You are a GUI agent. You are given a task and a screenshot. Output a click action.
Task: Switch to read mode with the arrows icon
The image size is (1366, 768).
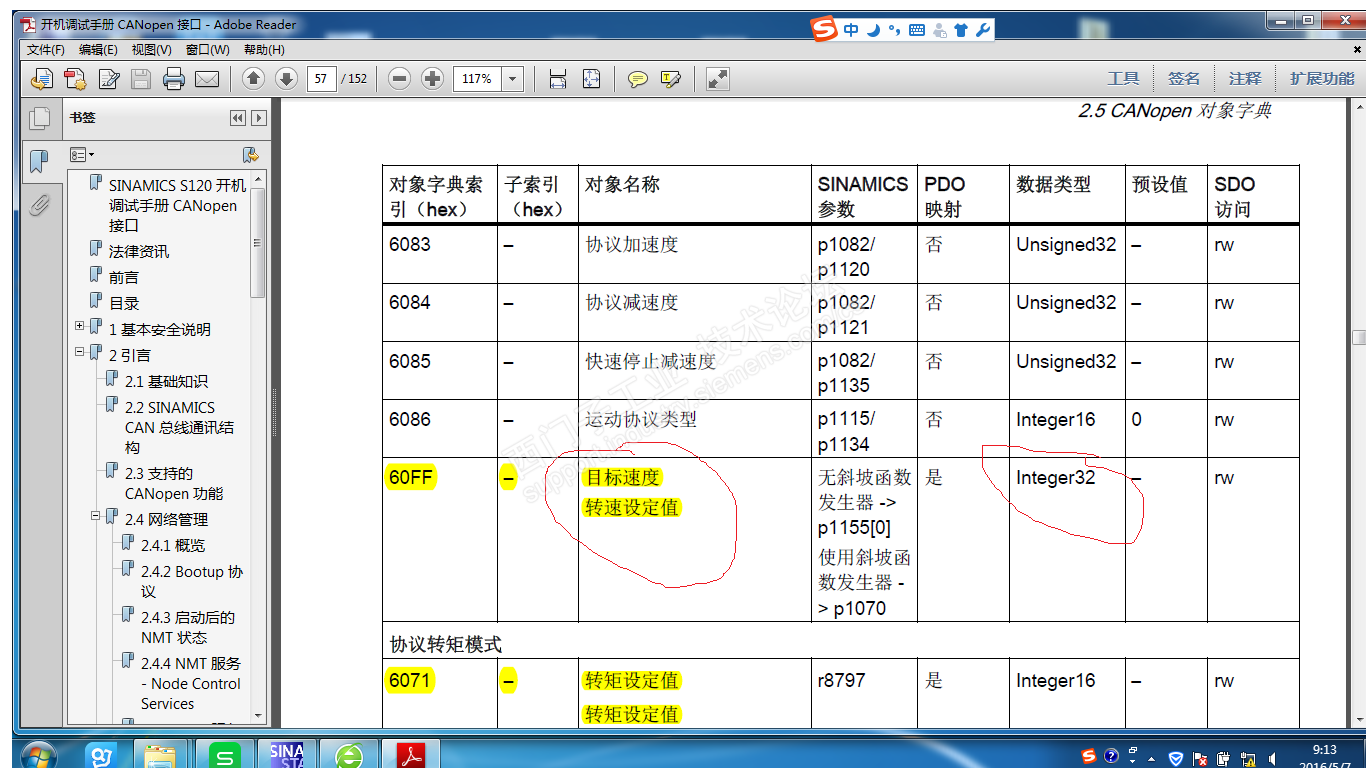(717, 78)
